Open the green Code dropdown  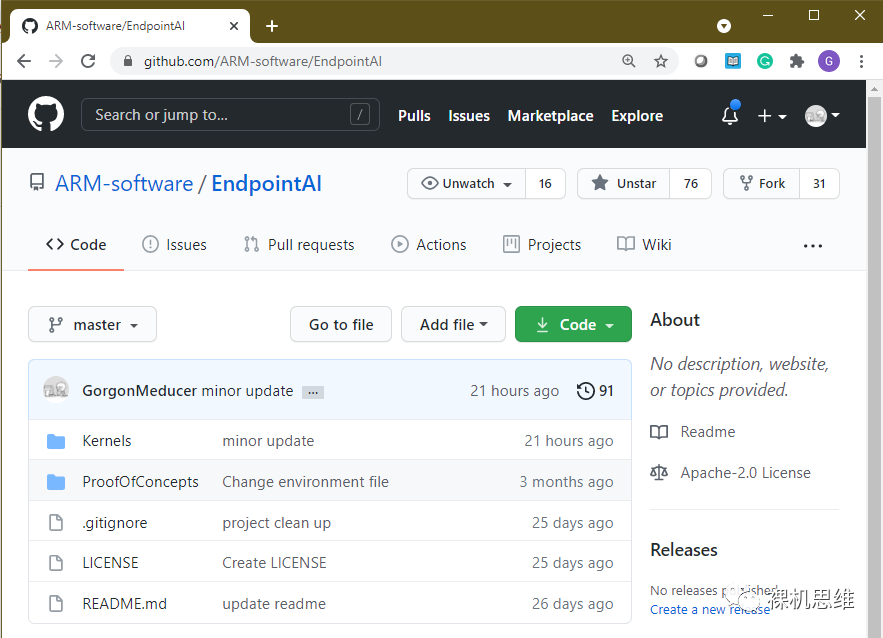[x=573, y=325]
